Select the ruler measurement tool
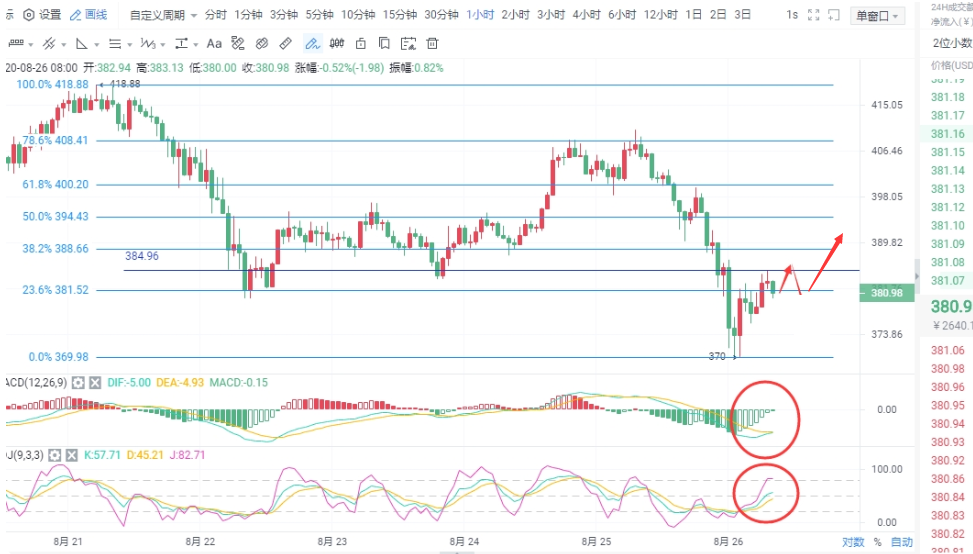The image size is (973, 554). [286, 44]
